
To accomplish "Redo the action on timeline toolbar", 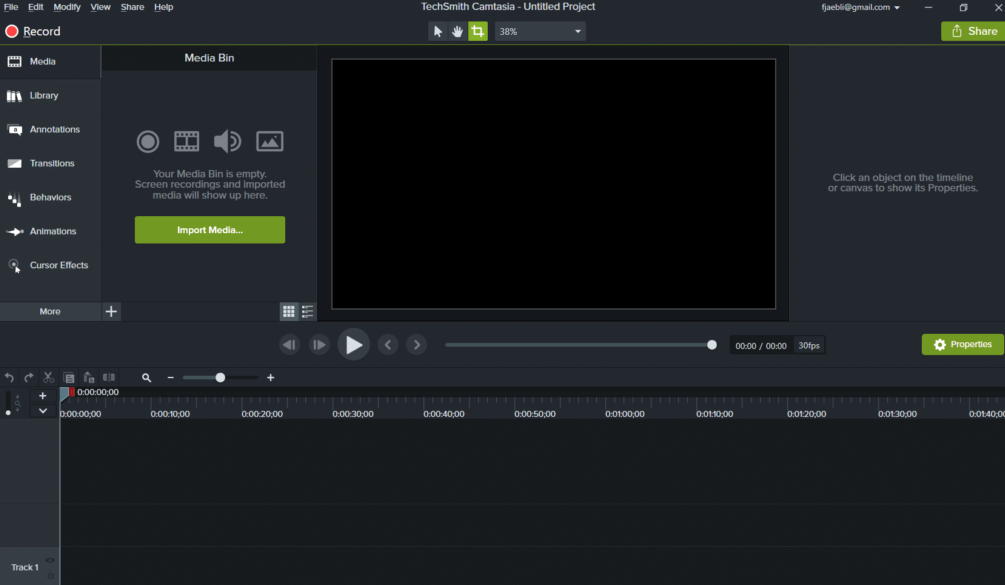I will point(28,377).
